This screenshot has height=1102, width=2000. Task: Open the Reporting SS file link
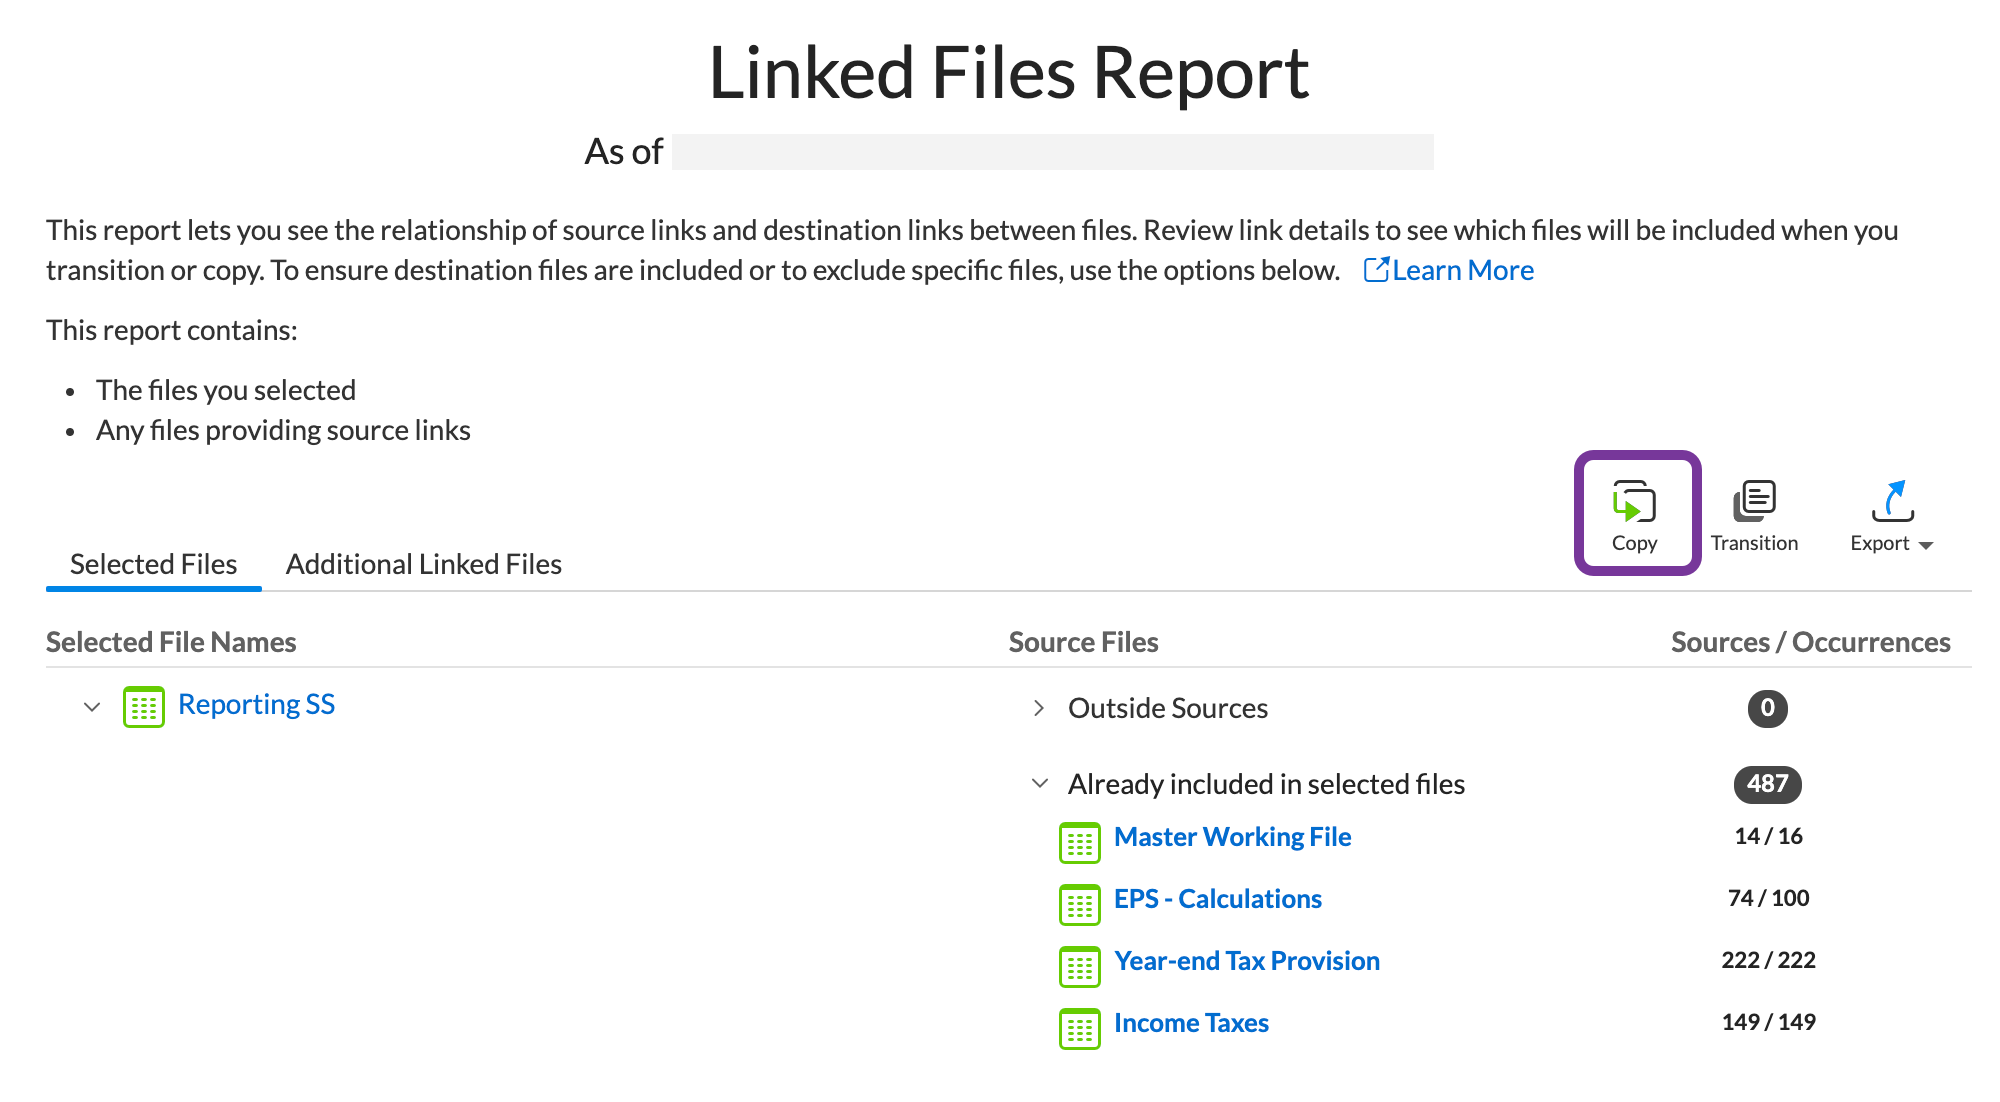coord(256,704)
